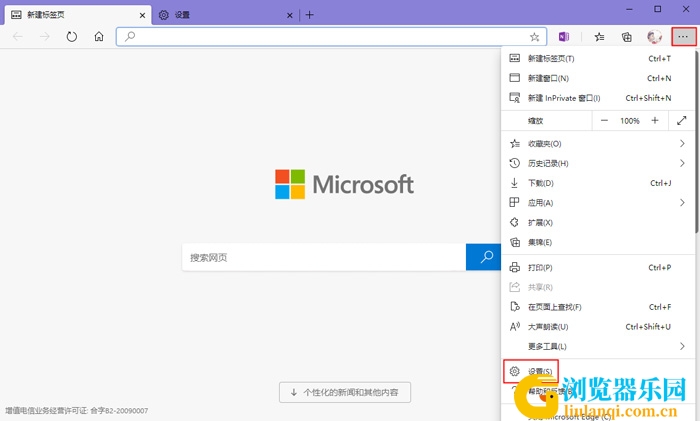The height and width of the screenshot is (421, 700).
Task: Open the Favorites list toolbar icon
Action: click(599, 37)
